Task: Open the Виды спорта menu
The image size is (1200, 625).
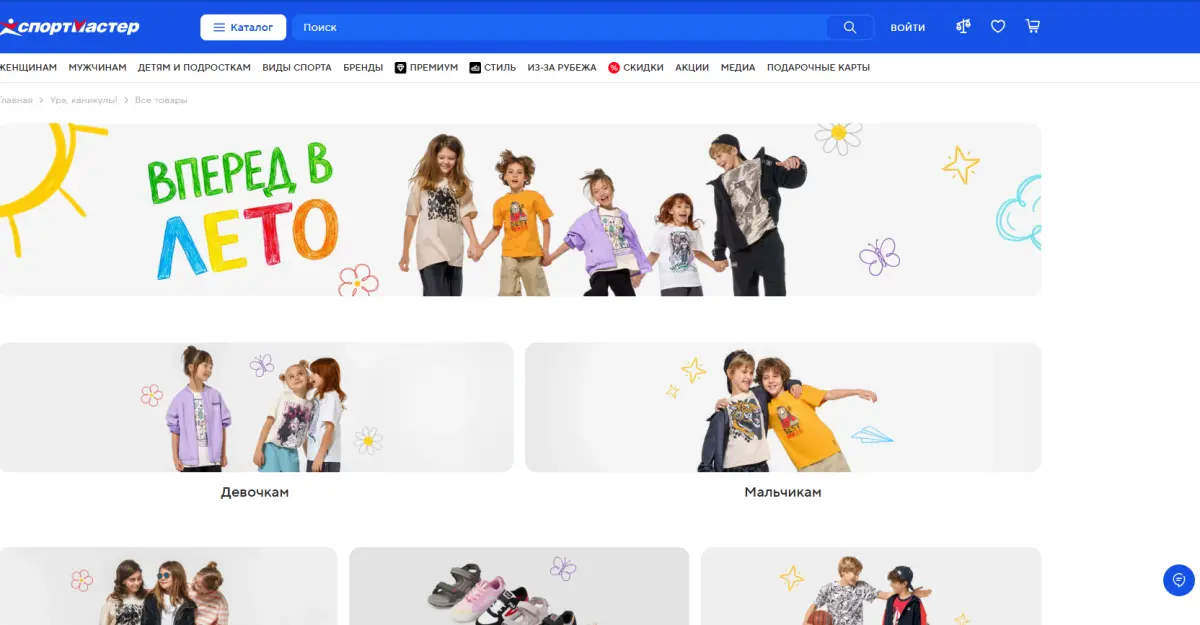Action: tap(297, 68)
